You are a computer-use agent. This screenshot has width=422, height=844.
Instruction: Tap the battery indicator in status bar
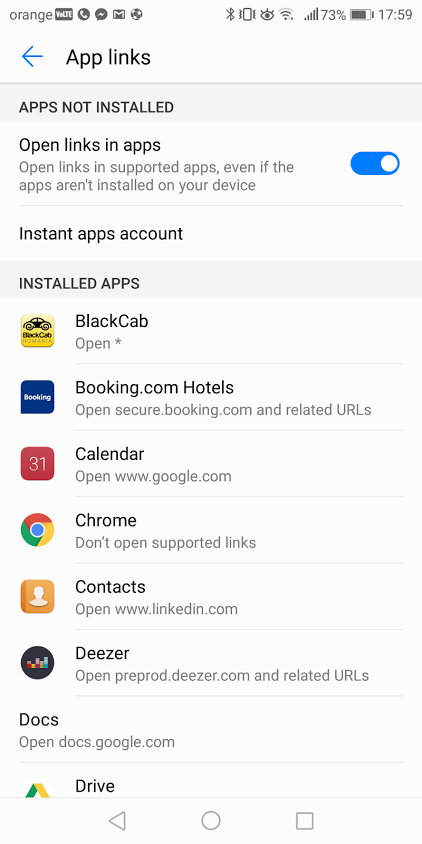(x=361, y=15)
